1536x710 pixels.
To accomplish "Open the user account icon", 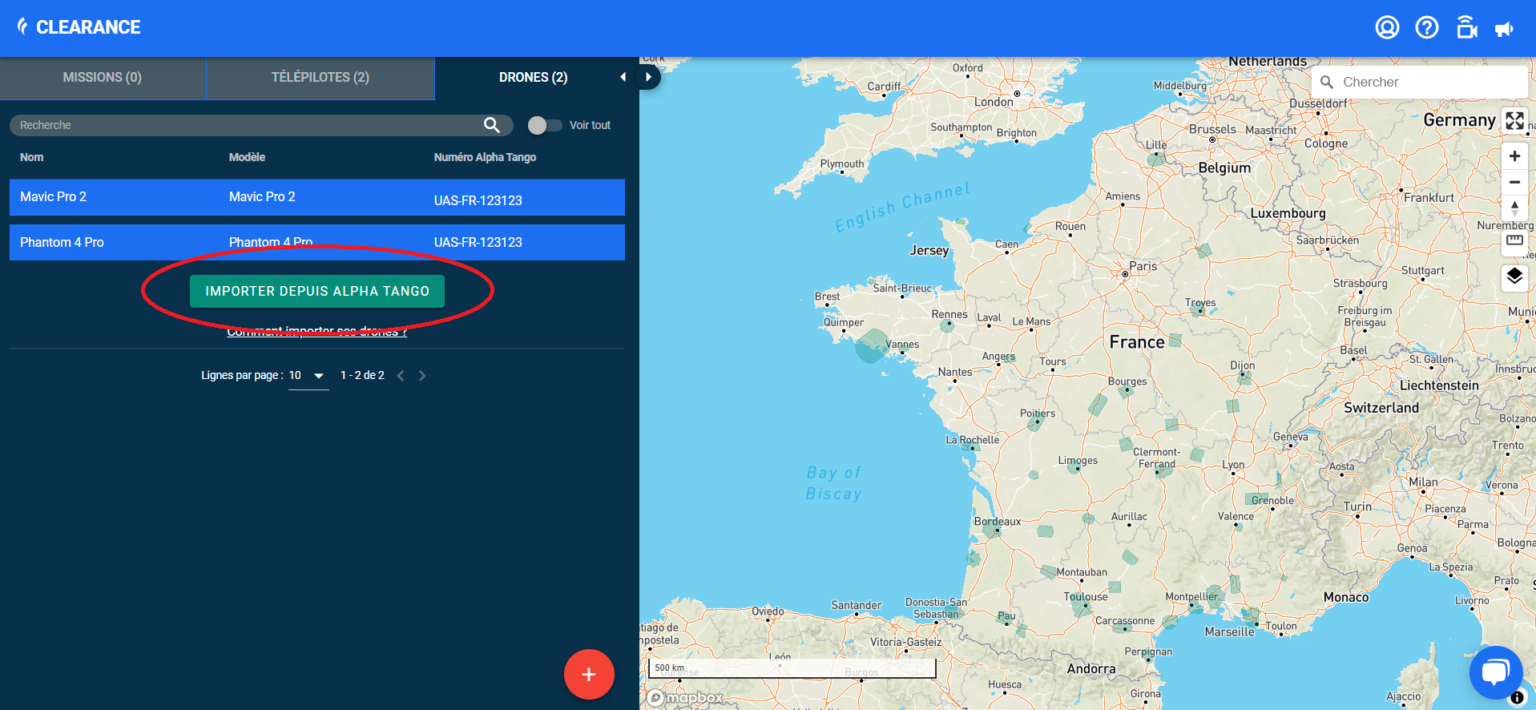I will click(x=1386, y=27).
